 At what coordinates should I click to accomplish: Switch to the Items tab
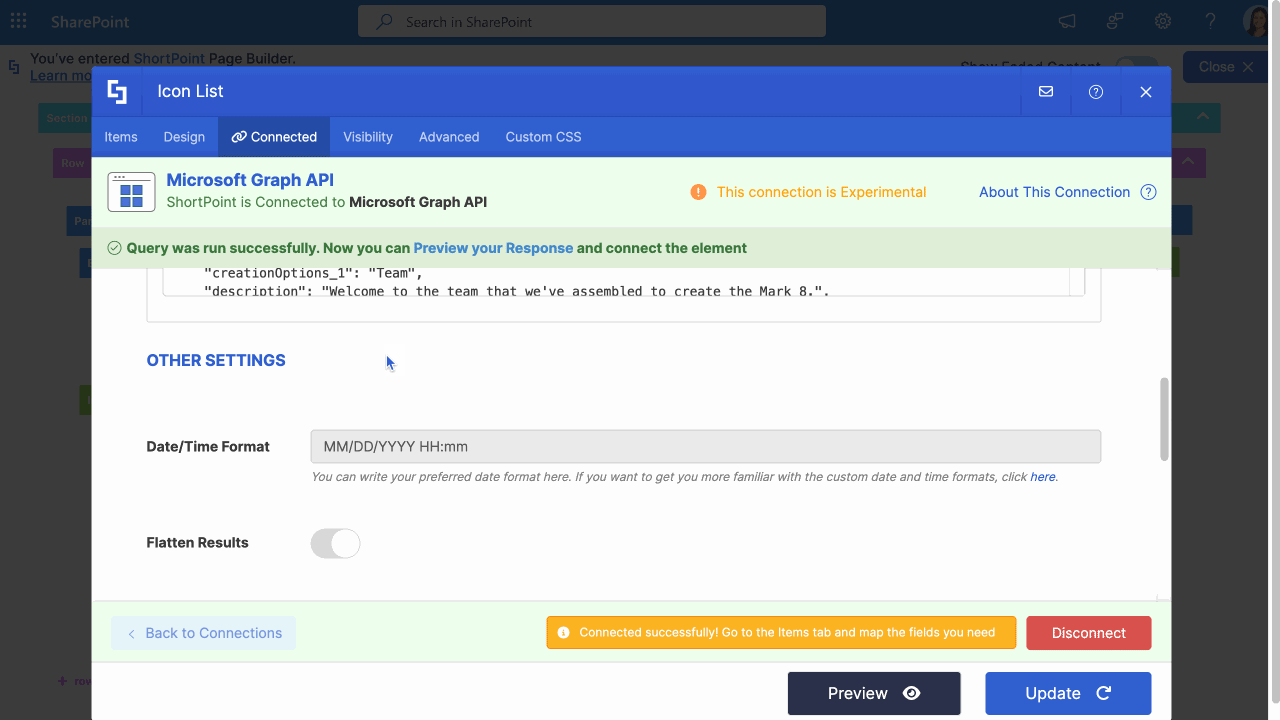click(x=121, y=137)
